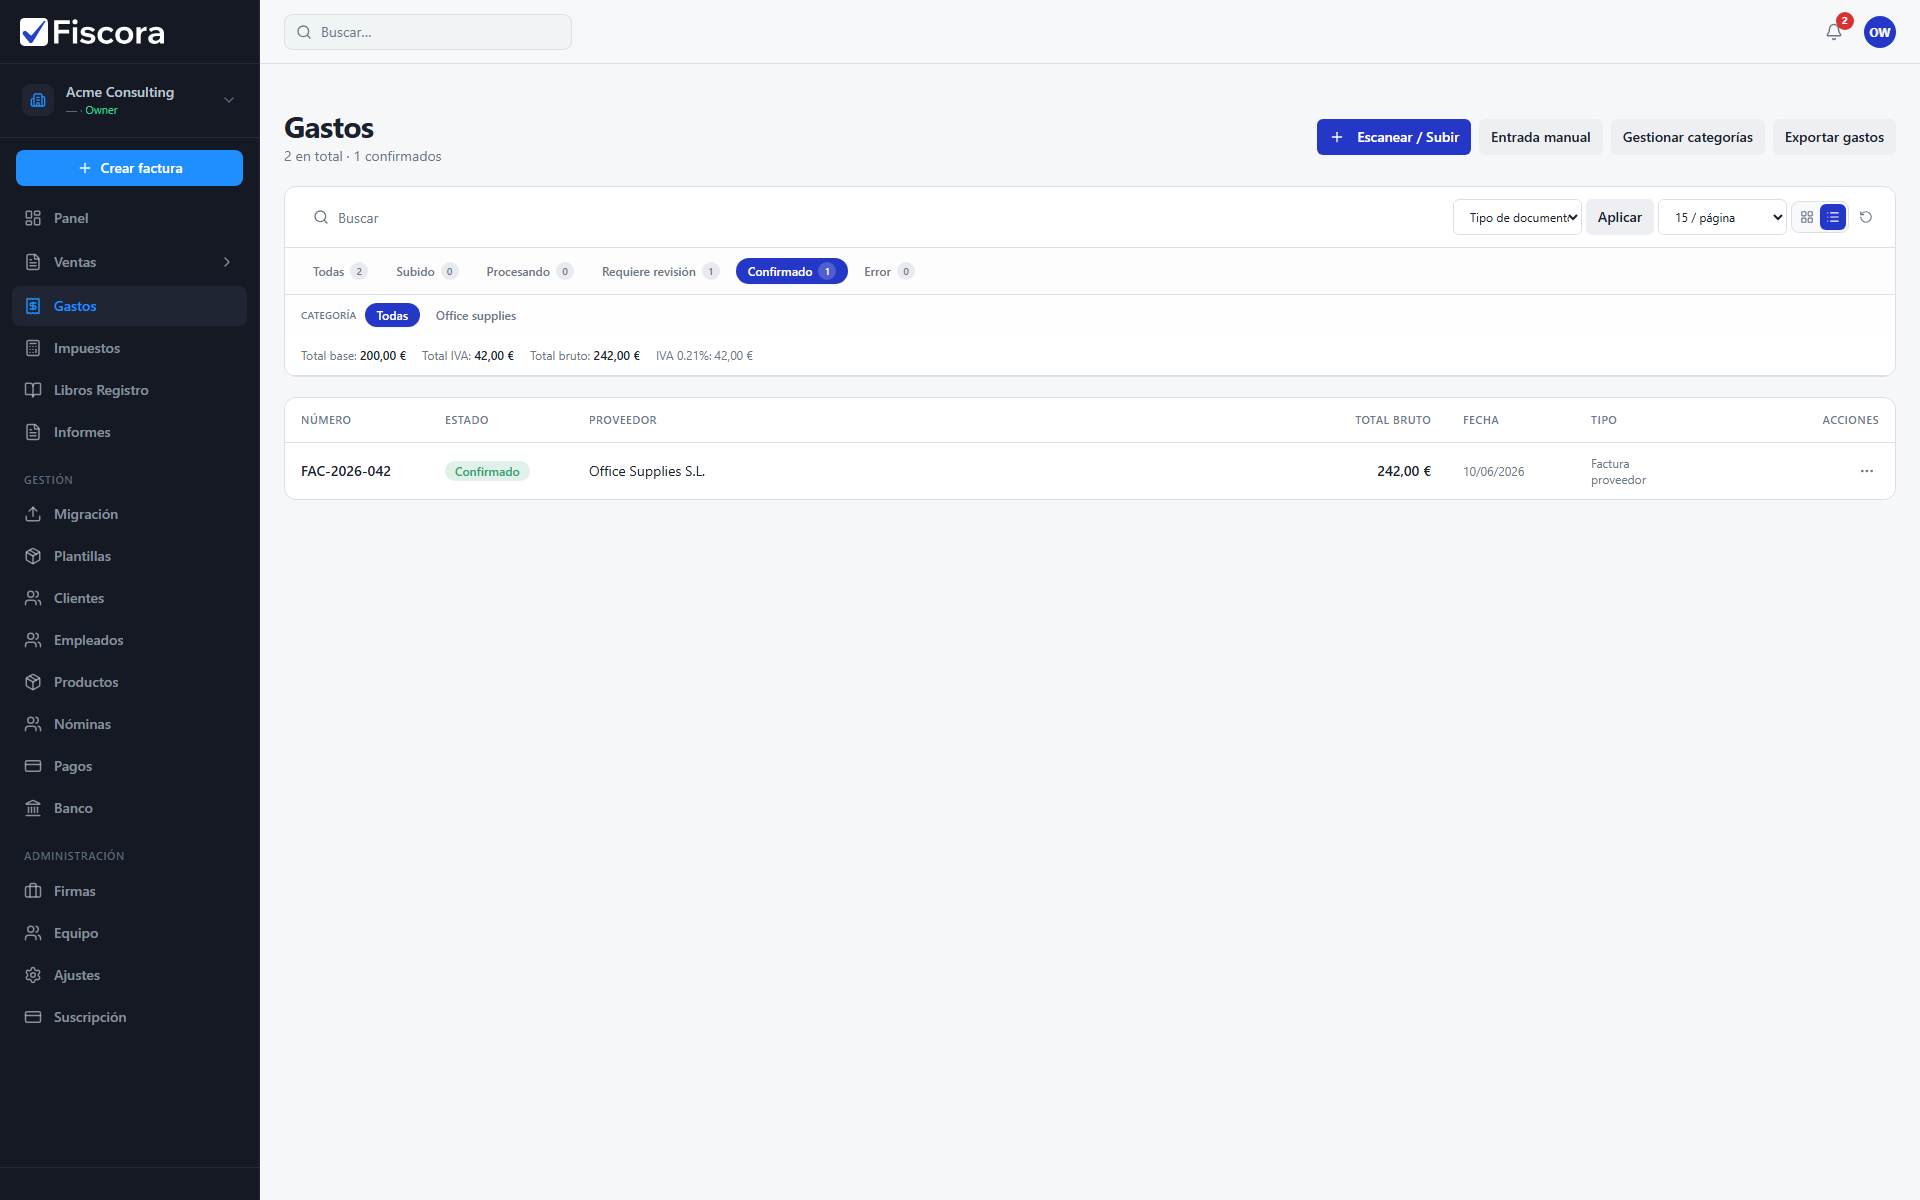Open the 15 / página dropdown
The height and width of the screenshot is (1200, 1920).
point(1722,217)
